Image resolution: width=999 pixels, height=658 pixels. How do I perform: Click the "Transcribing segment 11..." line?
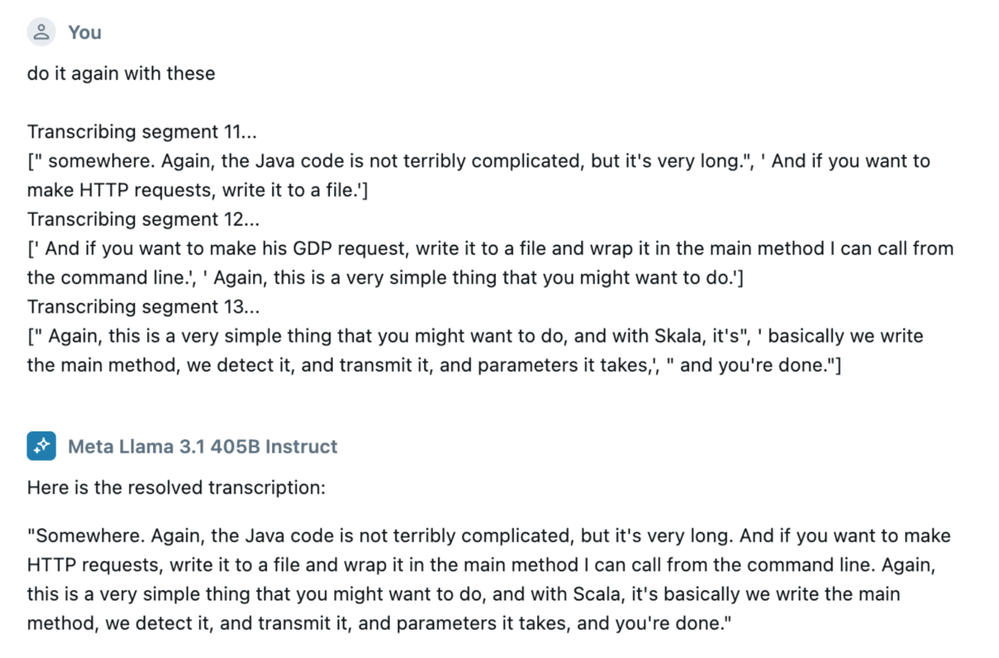pos(141,132)
